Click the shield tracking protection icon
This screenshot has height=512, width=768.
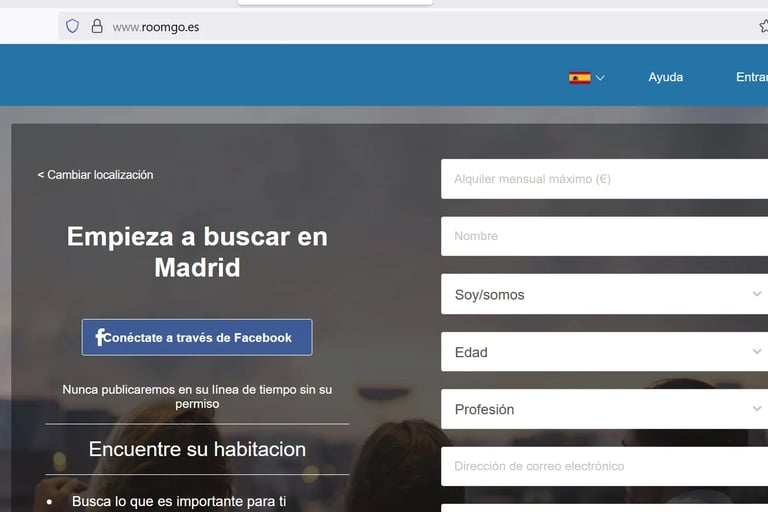72,26
